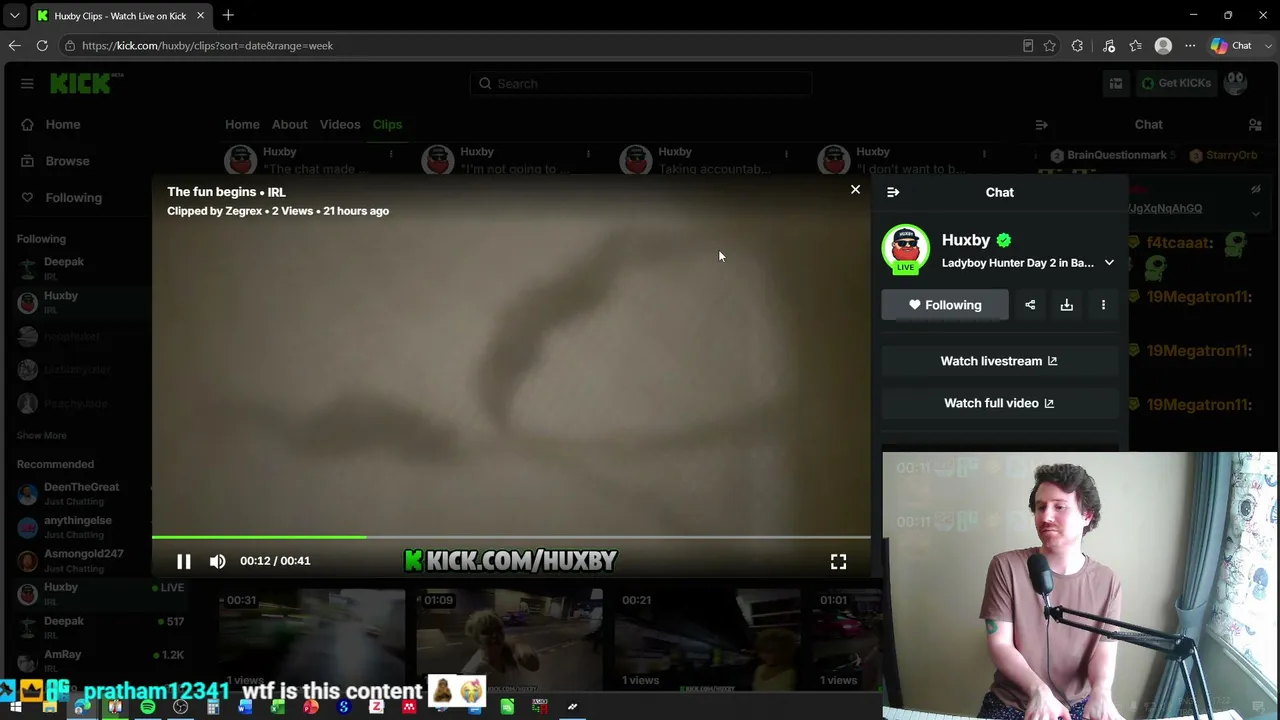
Task: Play the 01:09 clip thumbnail
Action: (509, 638)
